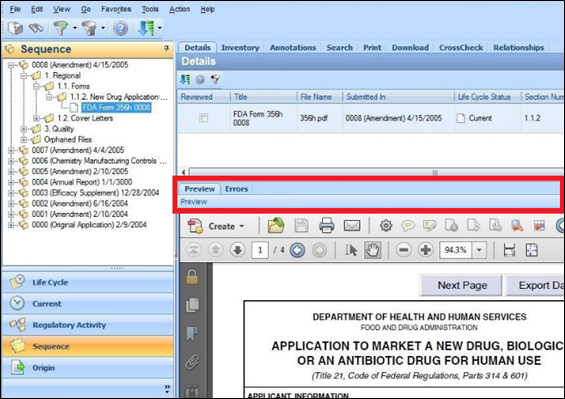Click the email envelope icon in PDF toolbar
The image size is (565, 399).
352,226
